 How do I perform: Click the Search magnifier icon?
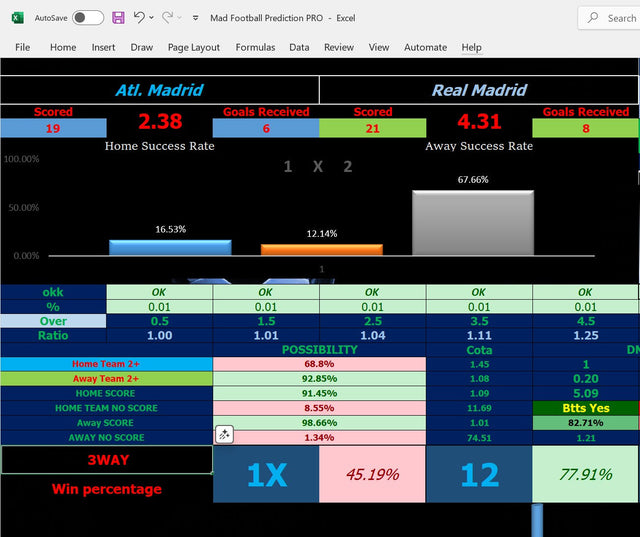click(x=594, y=18)
